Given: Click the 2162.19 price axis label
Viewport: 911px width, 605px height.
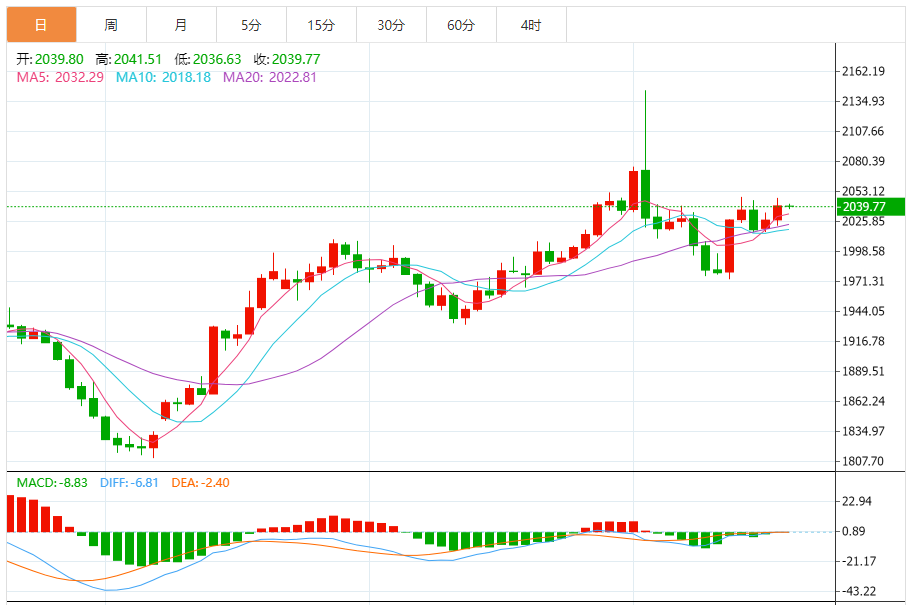Looking at the screenshot, I should point(863,71).
